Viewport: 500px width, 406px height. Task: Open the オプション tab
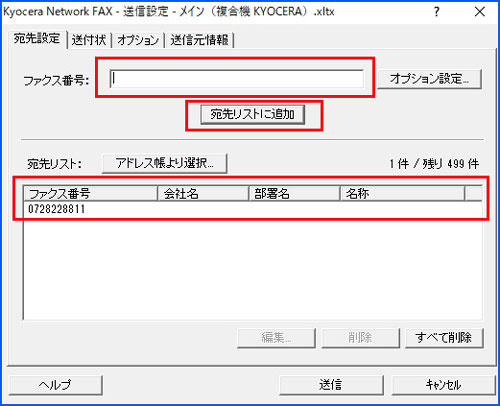[x=138, y=40]
